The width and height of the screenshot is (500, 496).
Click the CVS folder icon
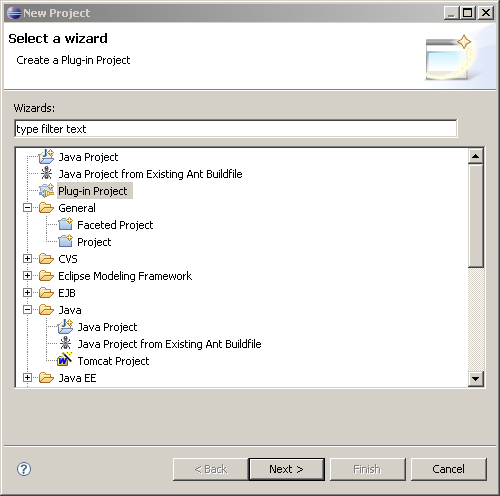tap(46, 259)
